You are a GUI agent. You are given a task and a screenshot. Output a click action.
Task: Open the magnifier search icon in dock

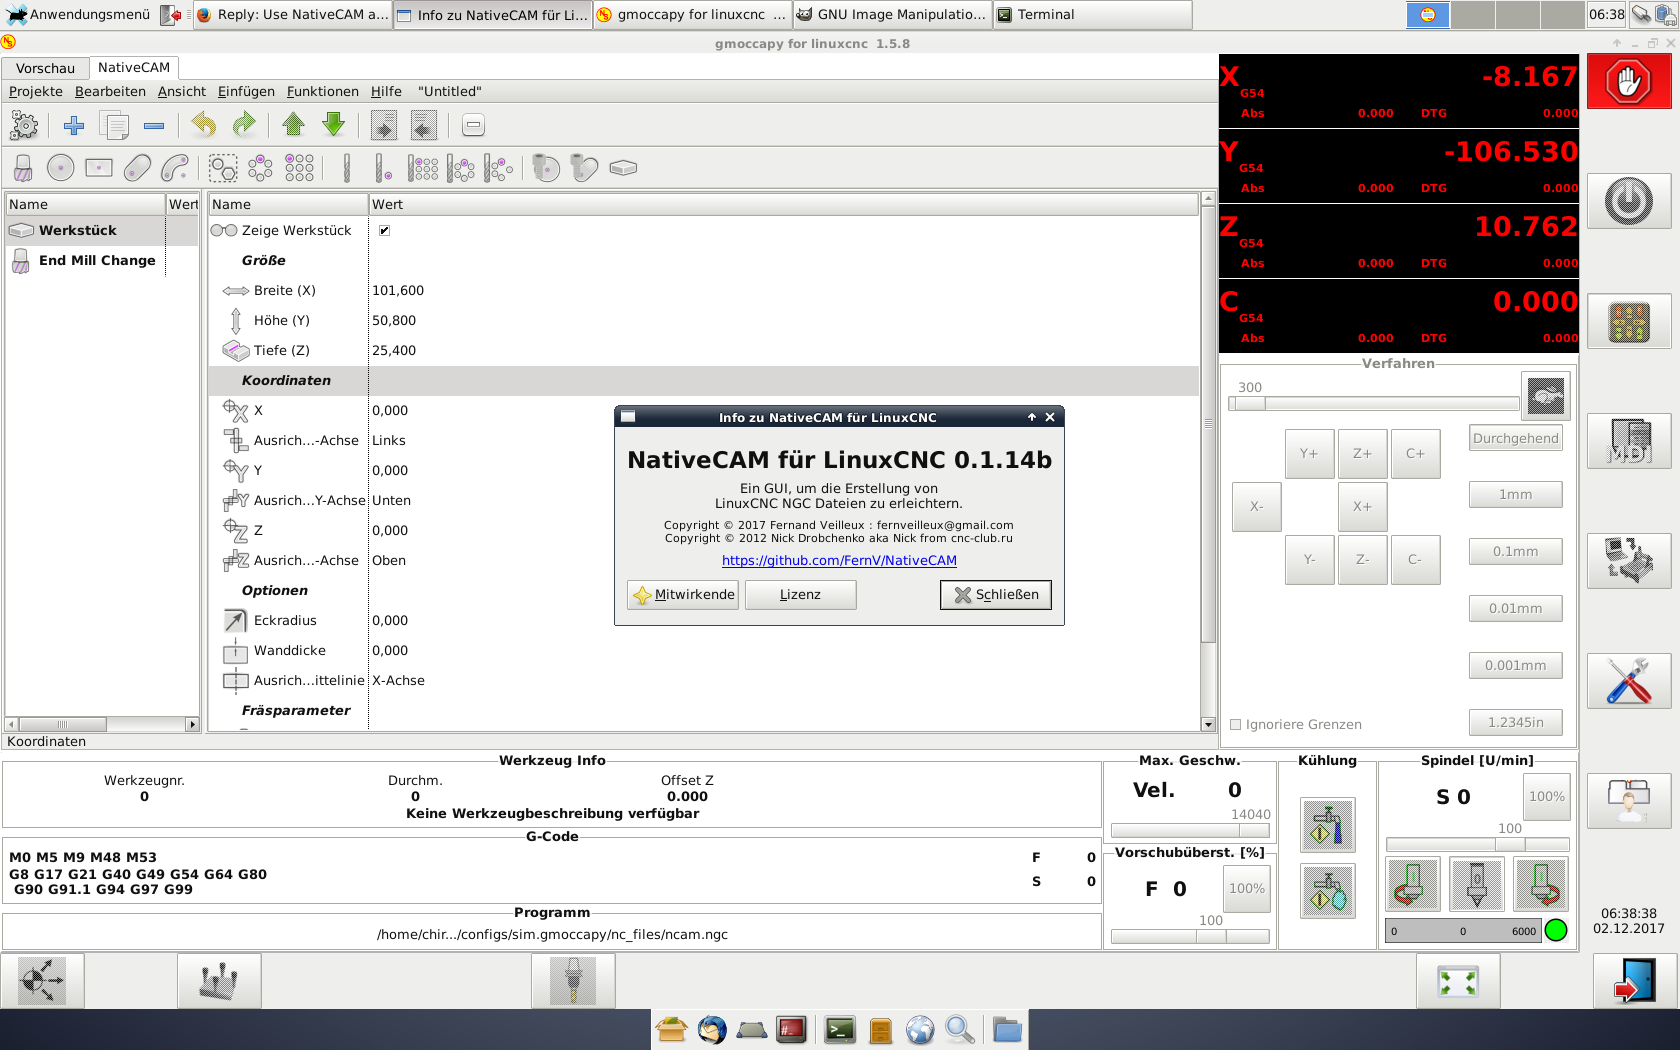[x=960, y=1029]
